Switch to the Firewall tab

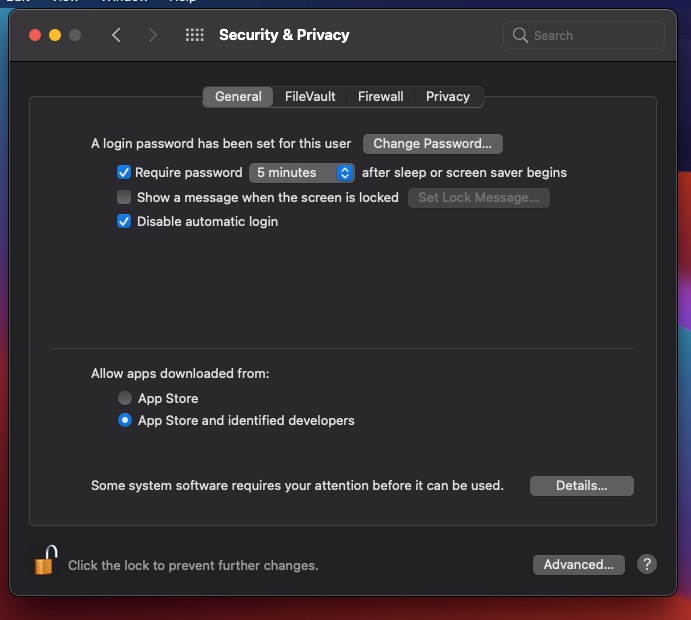[380, 97]
